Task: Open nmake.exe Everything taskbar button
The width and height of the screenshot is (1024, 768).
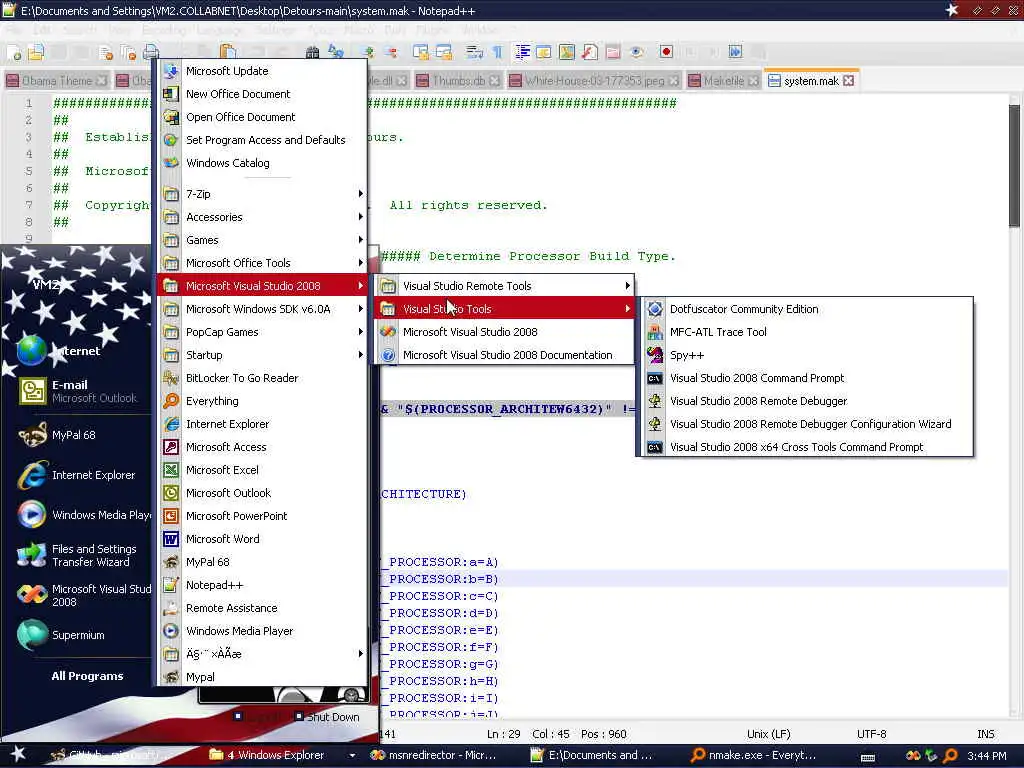Action: (754, 755)
